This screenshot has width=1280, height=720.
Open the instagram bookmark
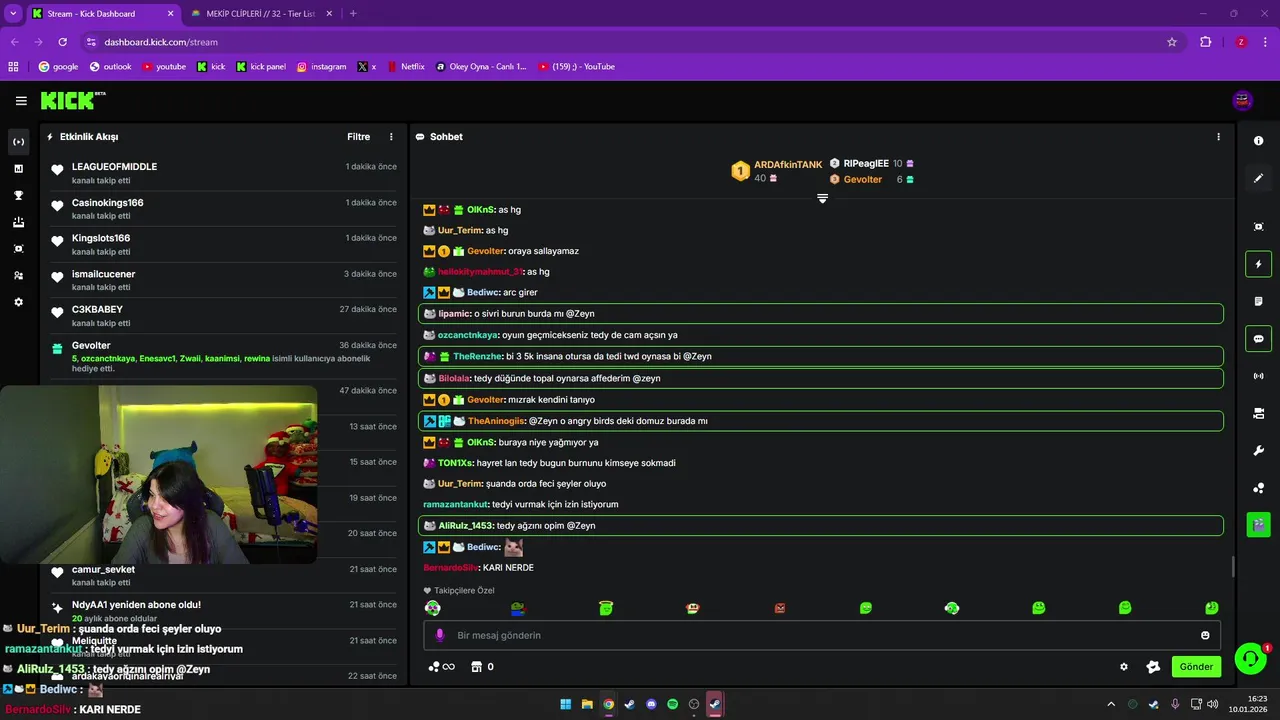(x=321, y=67)
